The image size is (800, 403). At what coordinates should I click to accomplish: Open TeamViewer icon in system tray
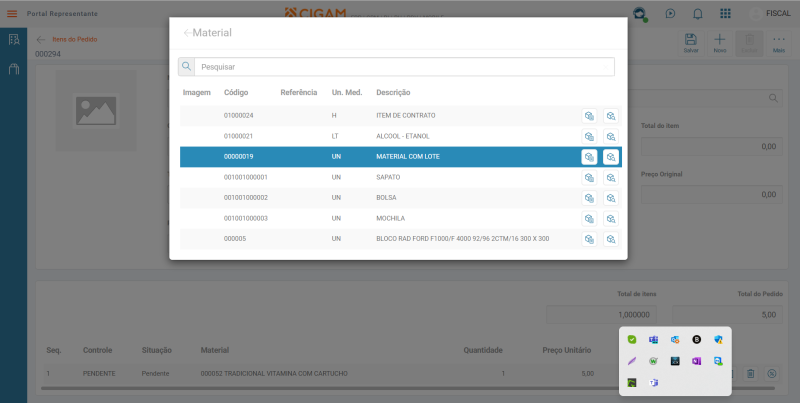(x=718, y=361)
